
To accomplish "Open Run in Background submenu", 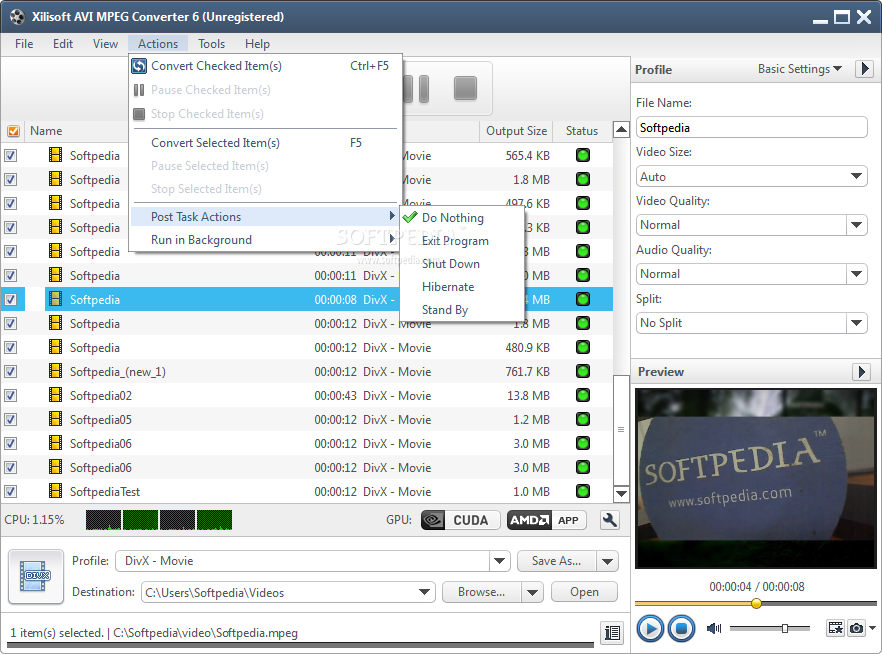I will click(x=264, y=240).
